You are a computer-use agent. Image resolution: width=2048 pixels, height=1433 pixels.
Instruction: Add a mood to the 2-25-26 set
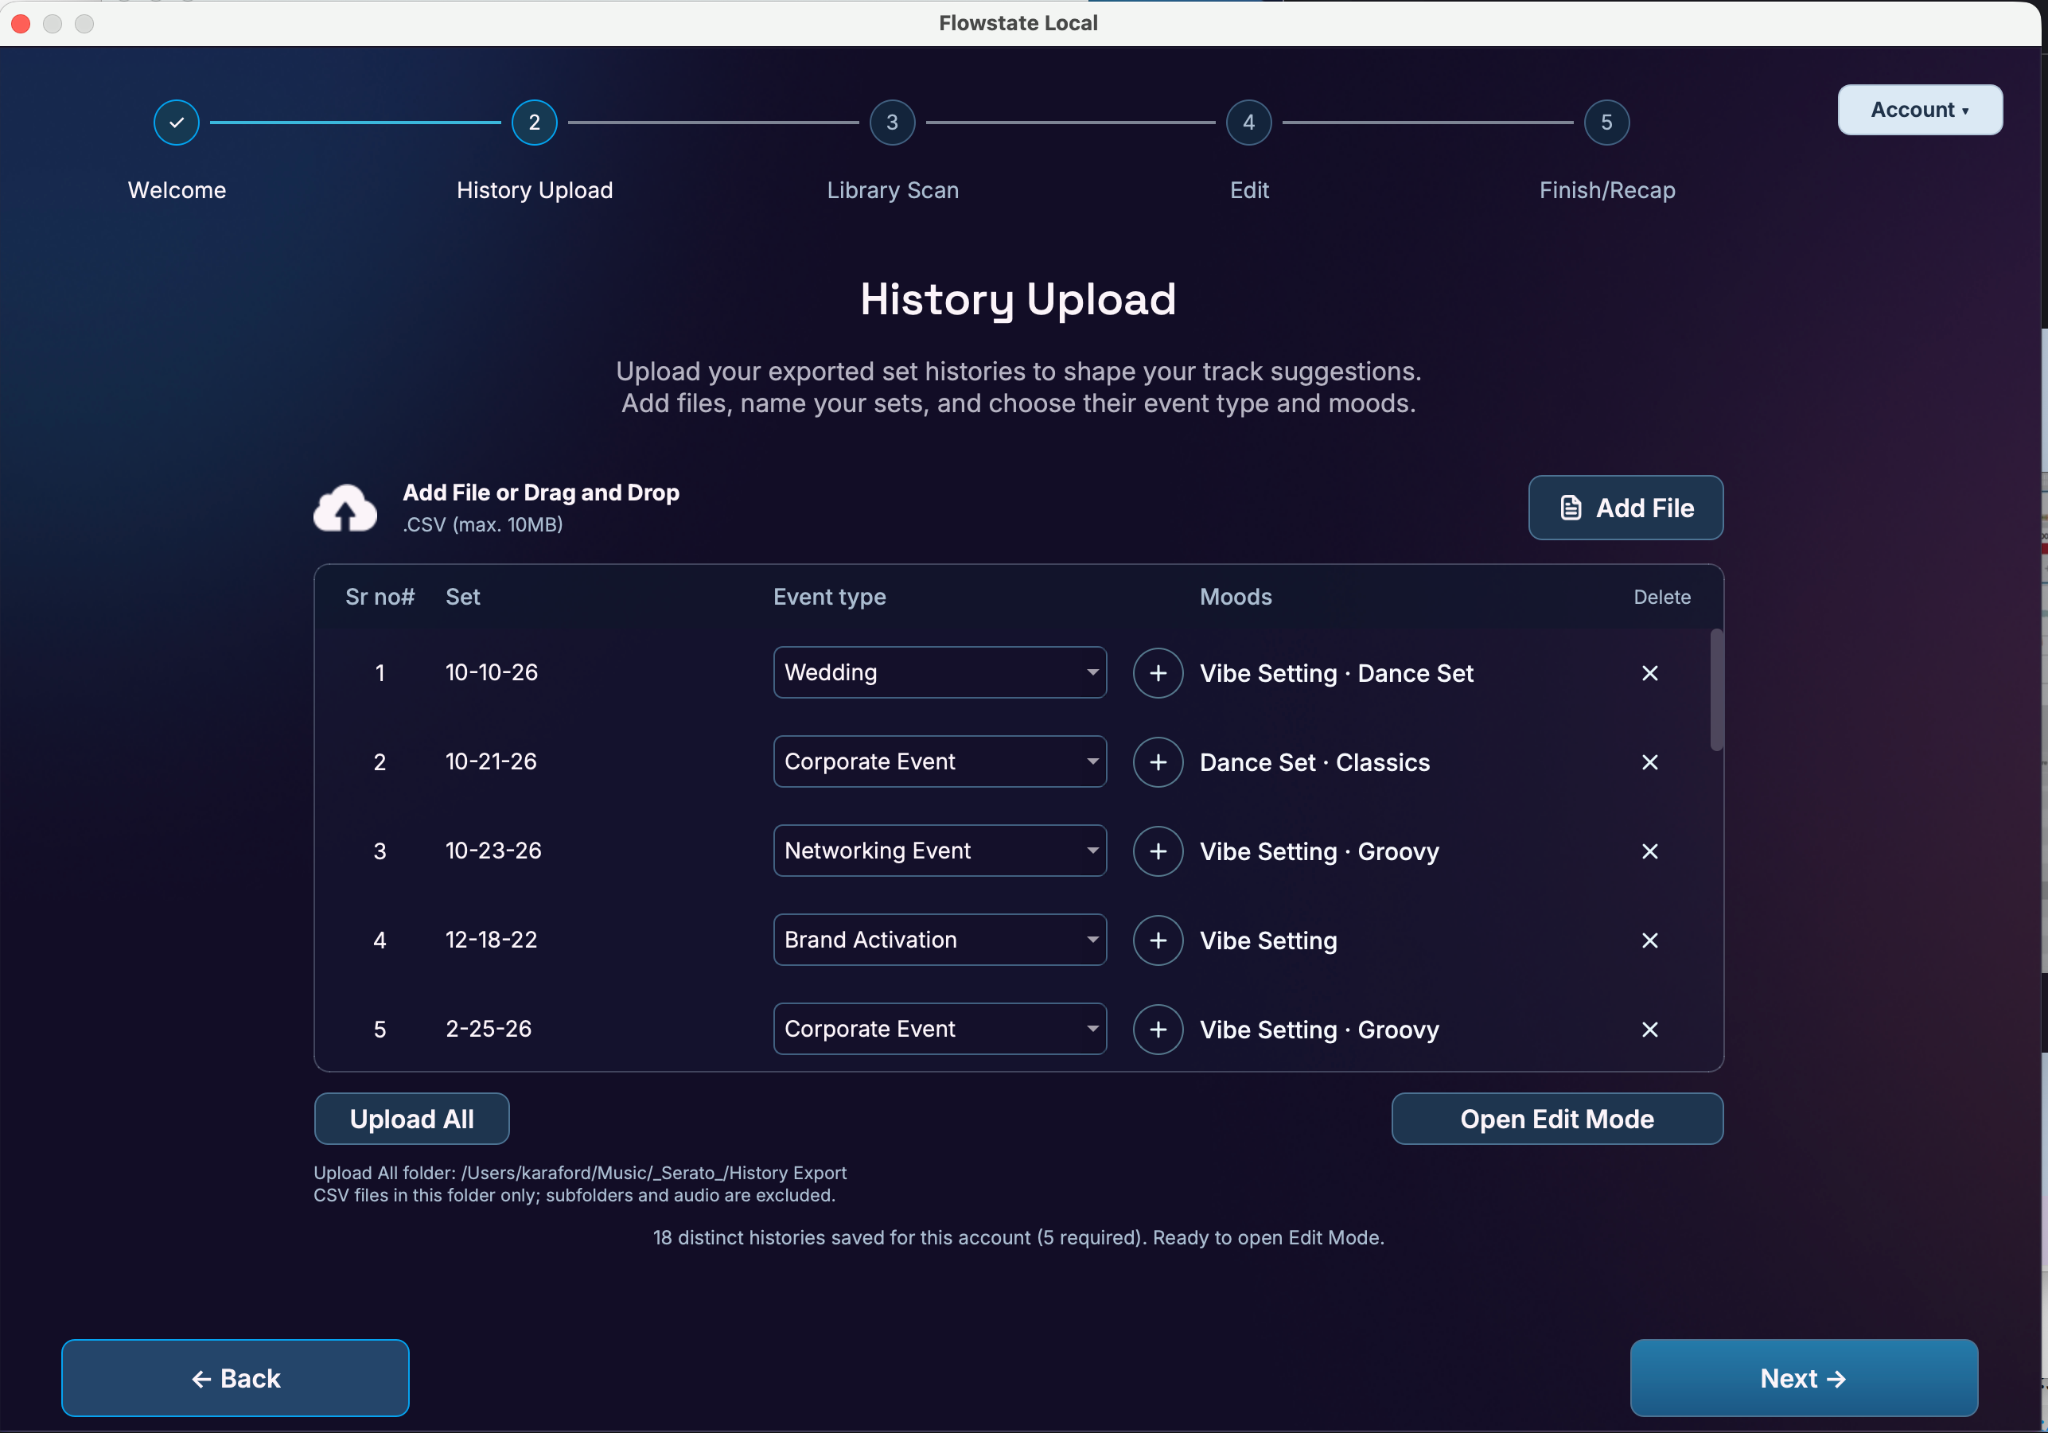(1158, 1029)
